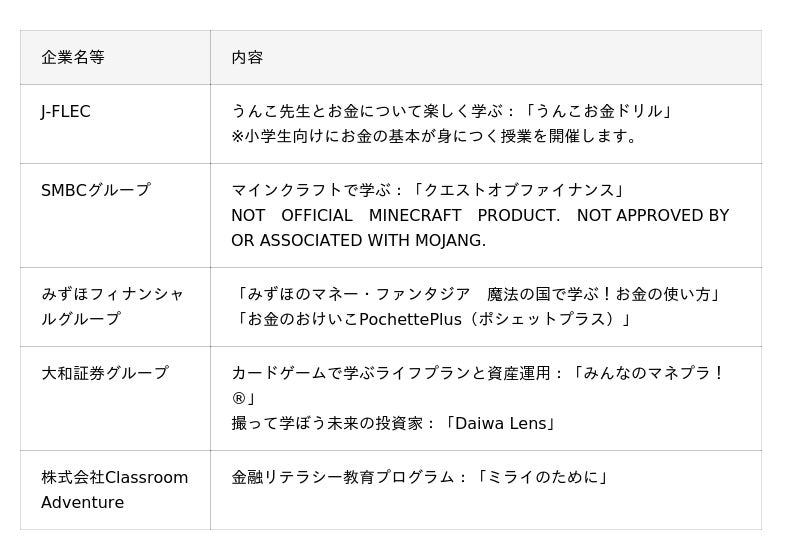Click the クエストオブファイナンス program line
Viewport: 800px width, 560px height.
pyautogui.click(x=428, y=190)
